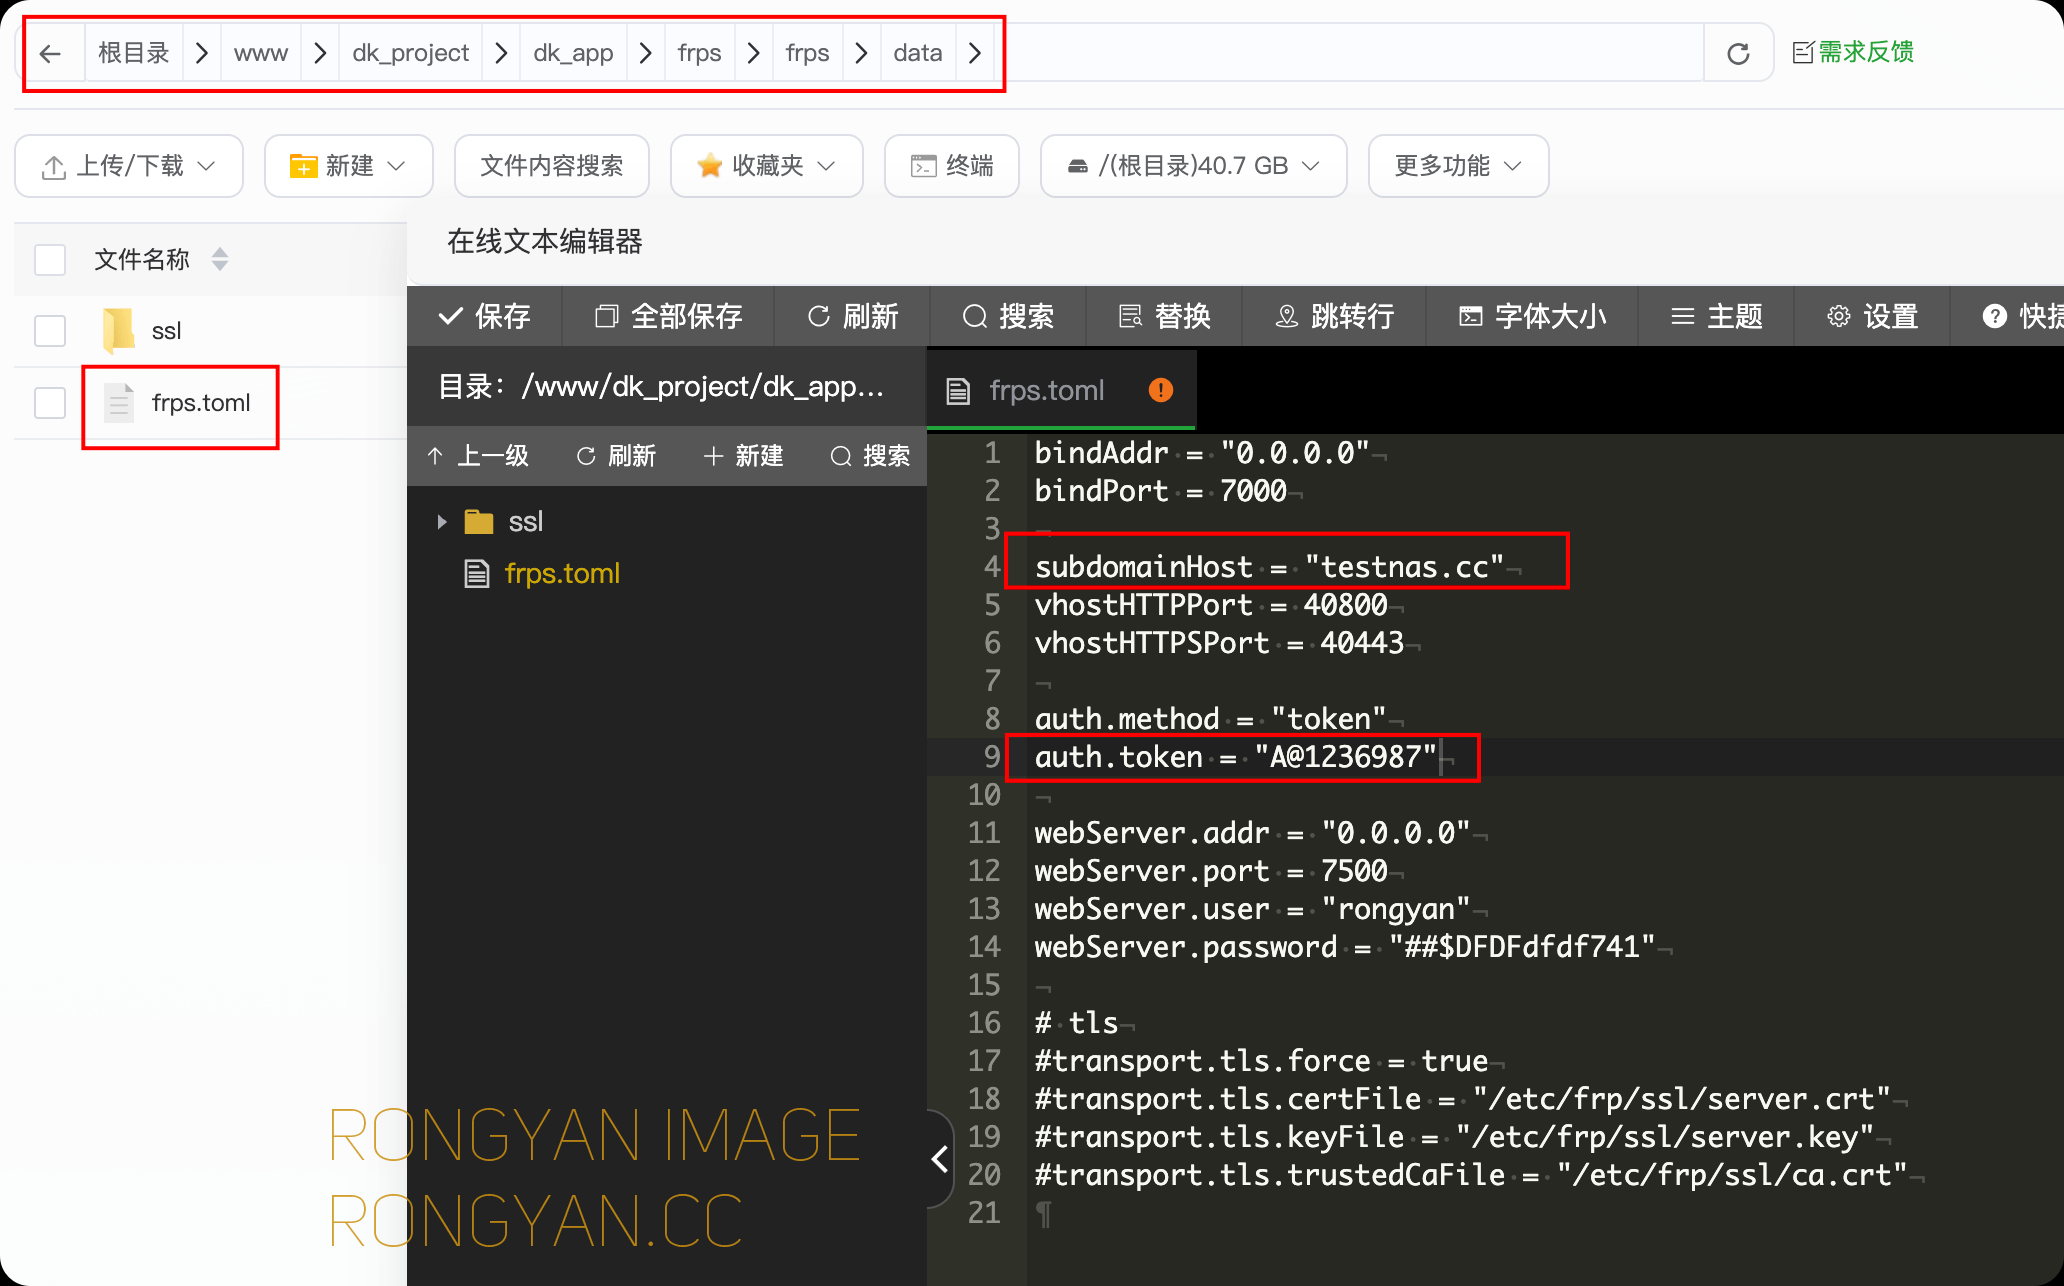Click the path refresh icon
Image resolution: width=2064 pixels, height=1286 pixels.
click(1738, 53)
